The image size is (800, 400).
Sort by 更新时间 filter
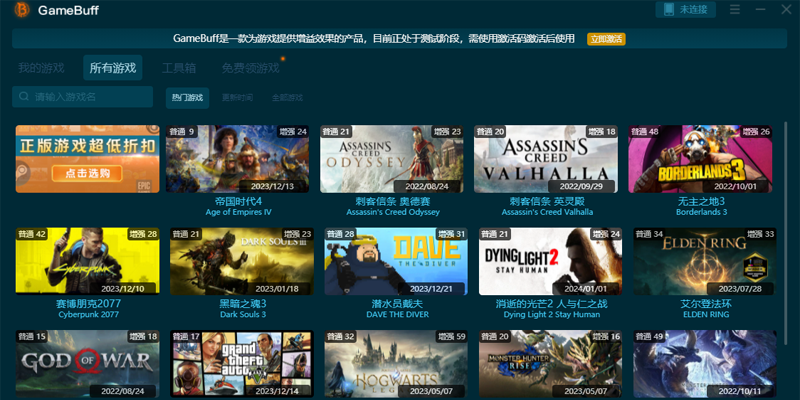[x=237, y=98]
